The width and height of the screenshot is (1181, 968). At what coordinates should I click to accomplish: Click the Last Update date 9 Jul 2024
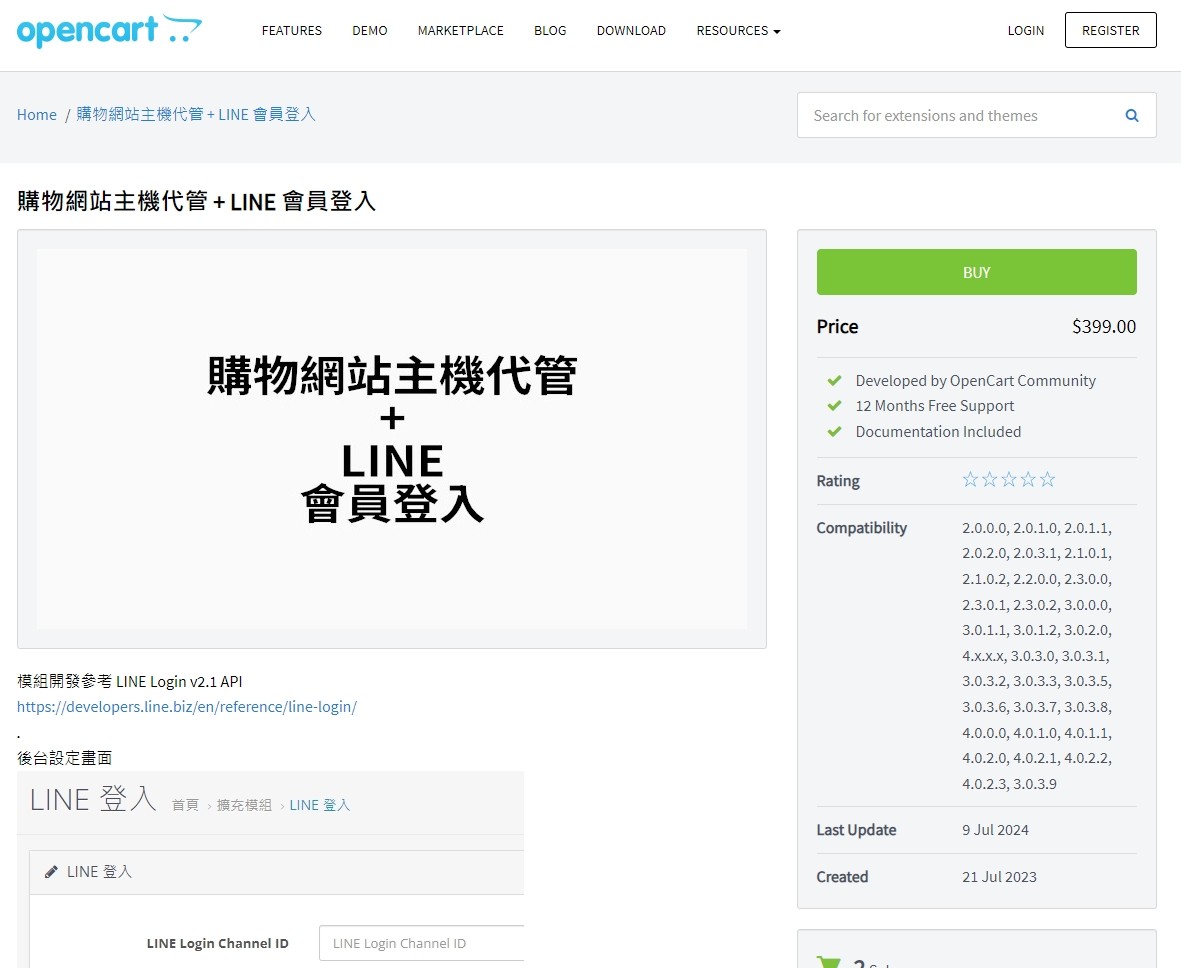[995, 830]
